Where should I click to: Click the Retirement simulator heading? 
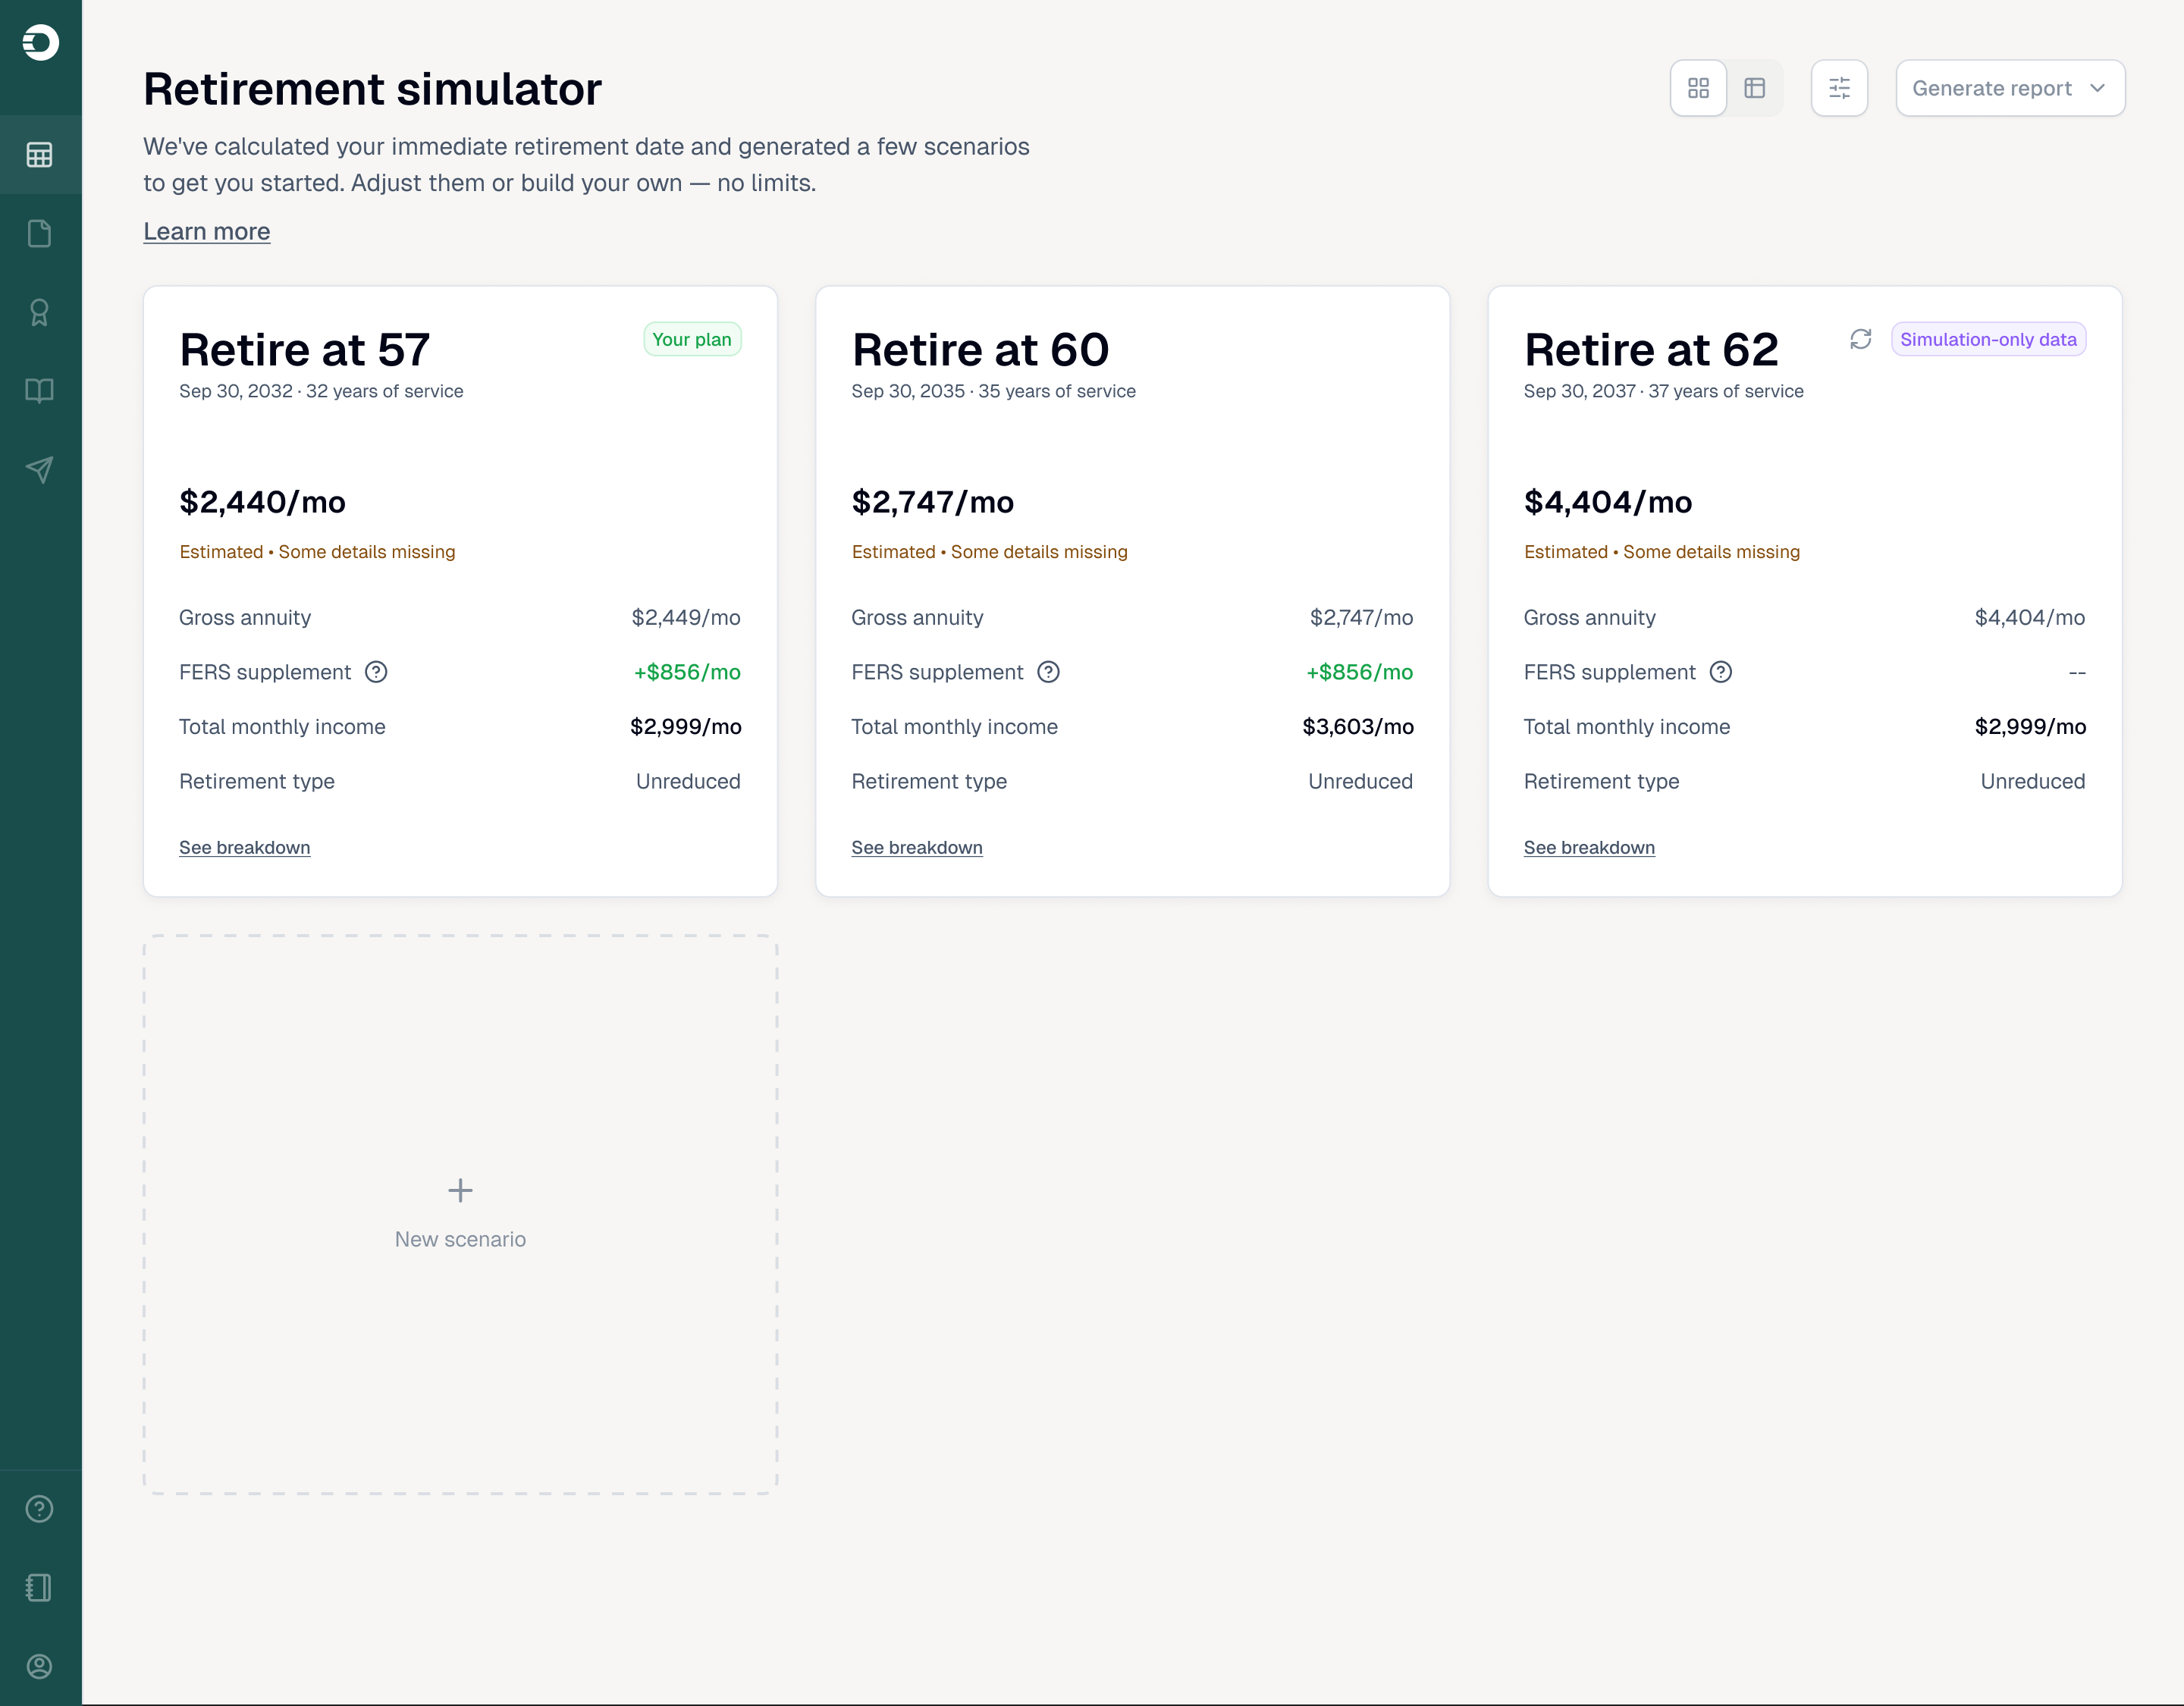372,88
